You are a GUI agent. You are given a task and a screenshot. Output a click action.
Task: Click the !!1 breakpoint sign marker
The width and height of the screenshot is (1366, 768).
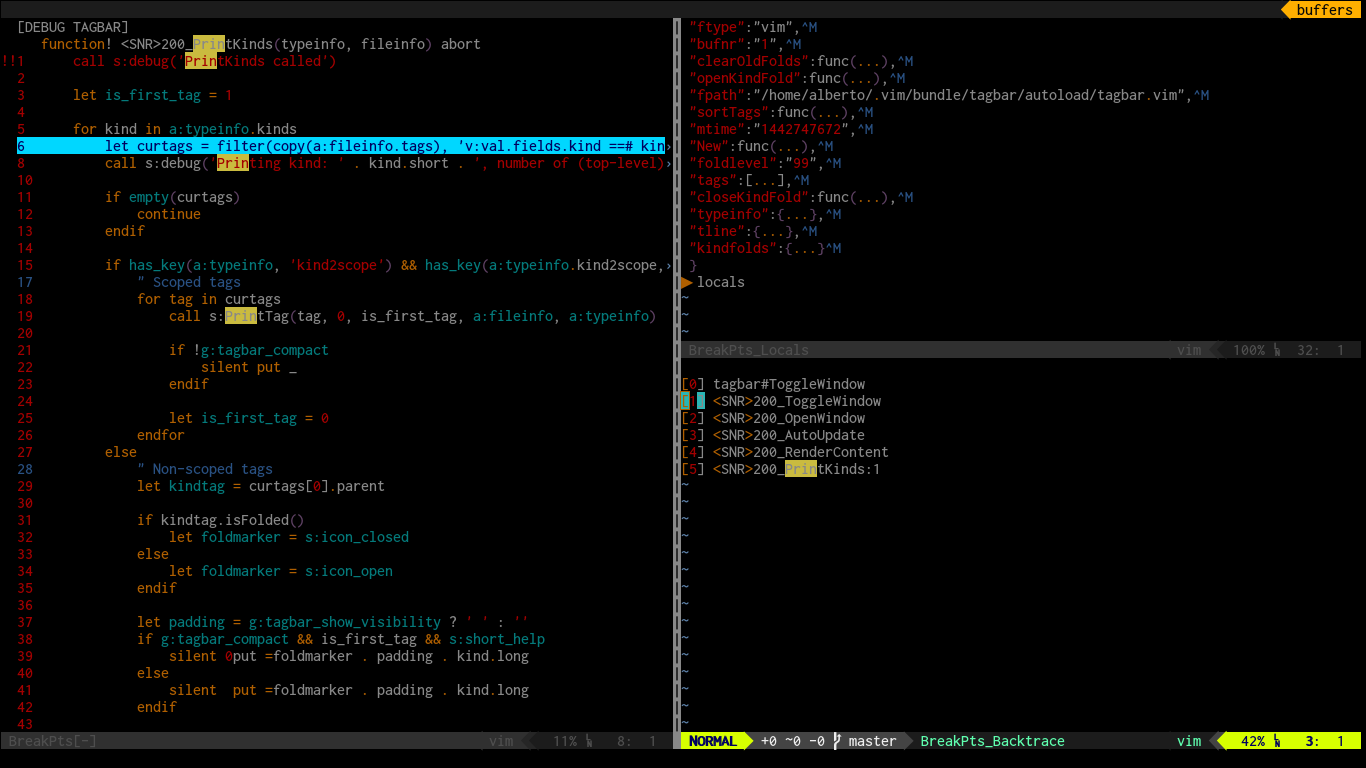coord(13,61)
